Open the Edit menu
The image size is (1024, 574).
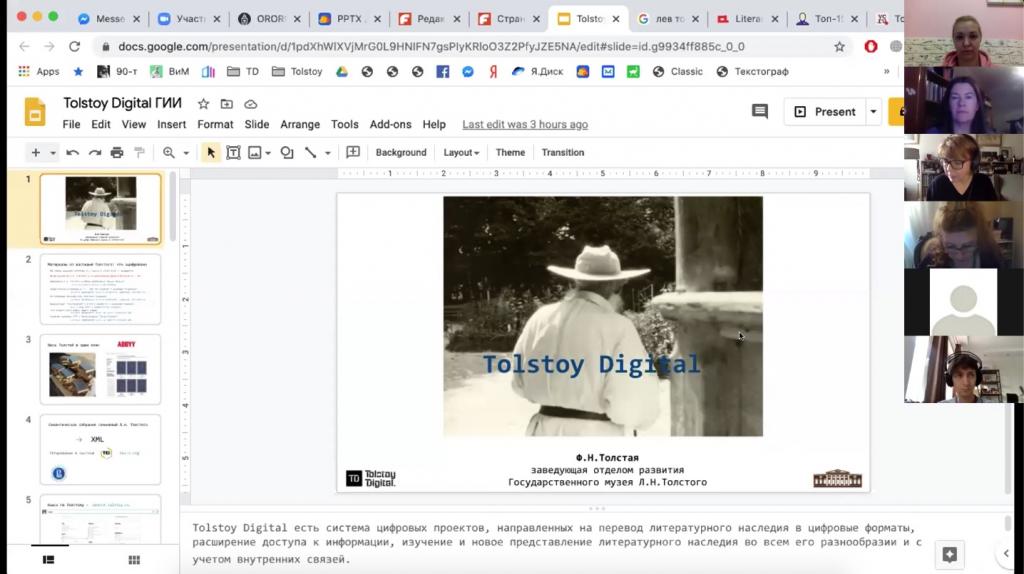pyautogui.click(x=101, y=124)
